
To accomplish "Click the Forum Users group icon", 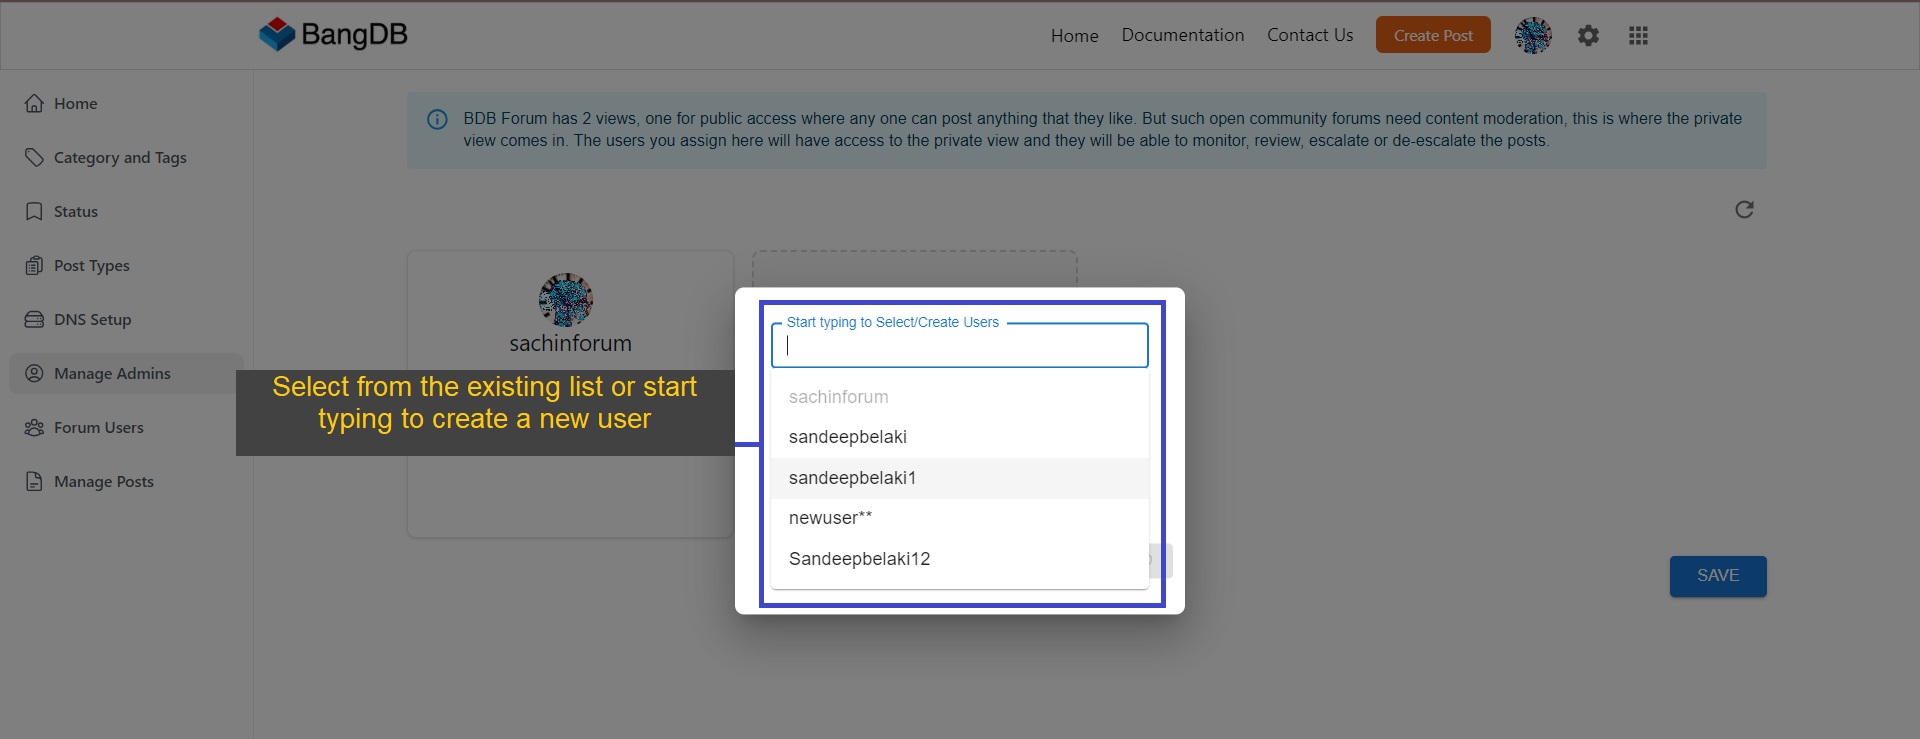I will tap(34, 427).
